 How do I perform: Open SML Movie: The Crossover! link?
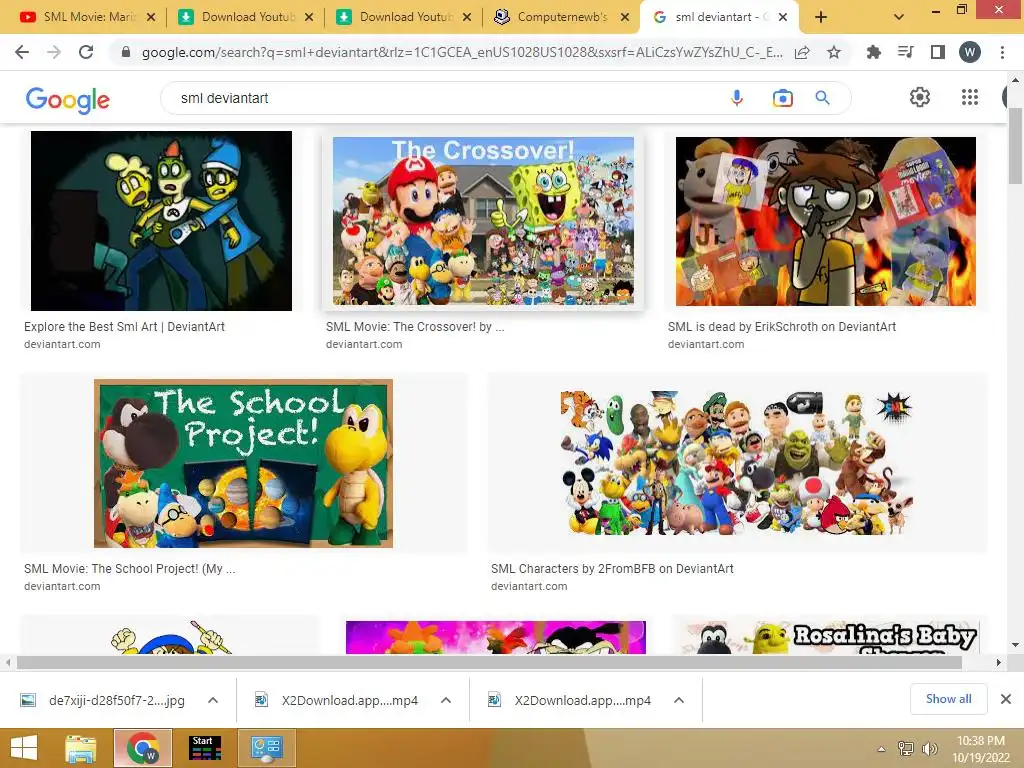point(415,327)
